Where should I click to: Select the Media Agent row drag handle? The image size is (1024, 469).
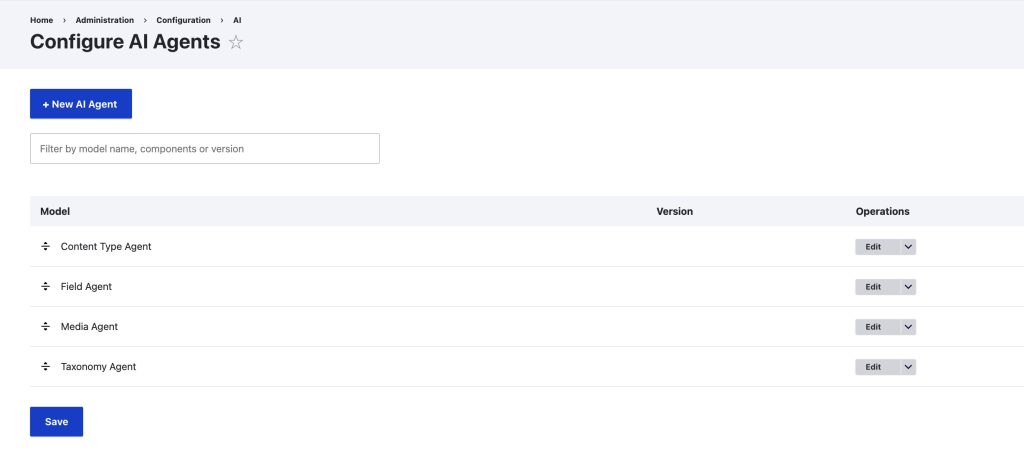pyautogui.click(x=46, y=327)
